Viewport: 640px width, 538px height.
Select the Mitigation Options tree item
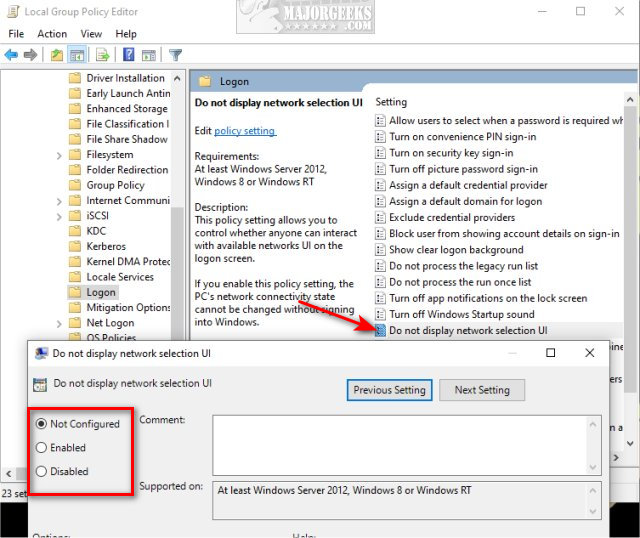point(128,307)
